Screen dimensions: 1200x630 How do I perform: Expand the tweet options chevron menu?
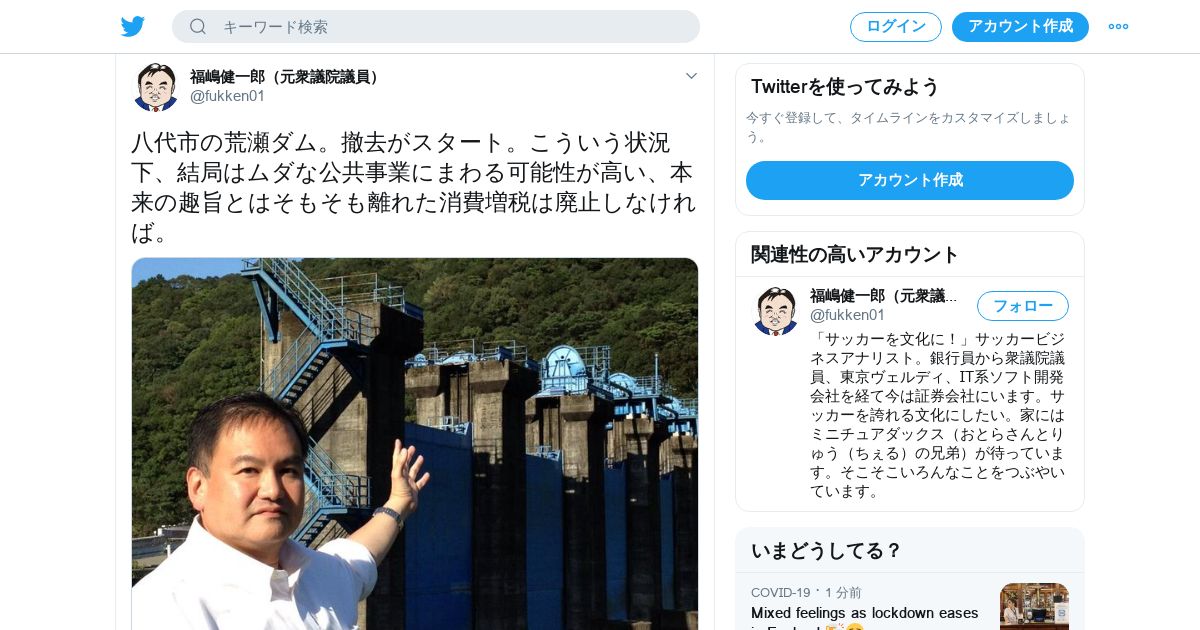691,76
